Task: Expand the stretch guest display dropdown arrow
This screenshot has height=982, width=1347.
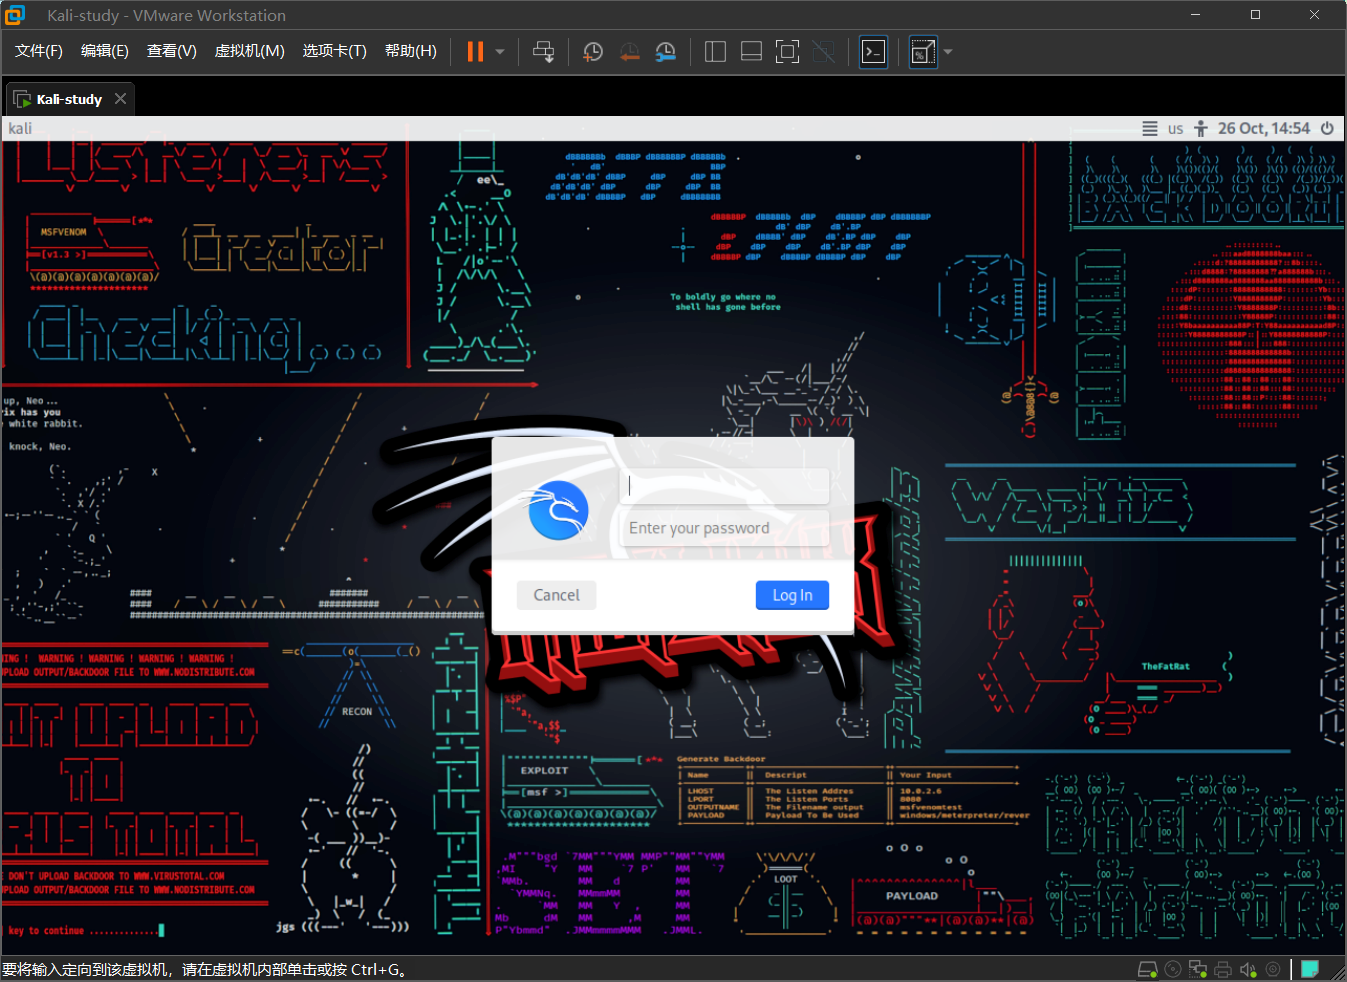Action: pos(948,52)
